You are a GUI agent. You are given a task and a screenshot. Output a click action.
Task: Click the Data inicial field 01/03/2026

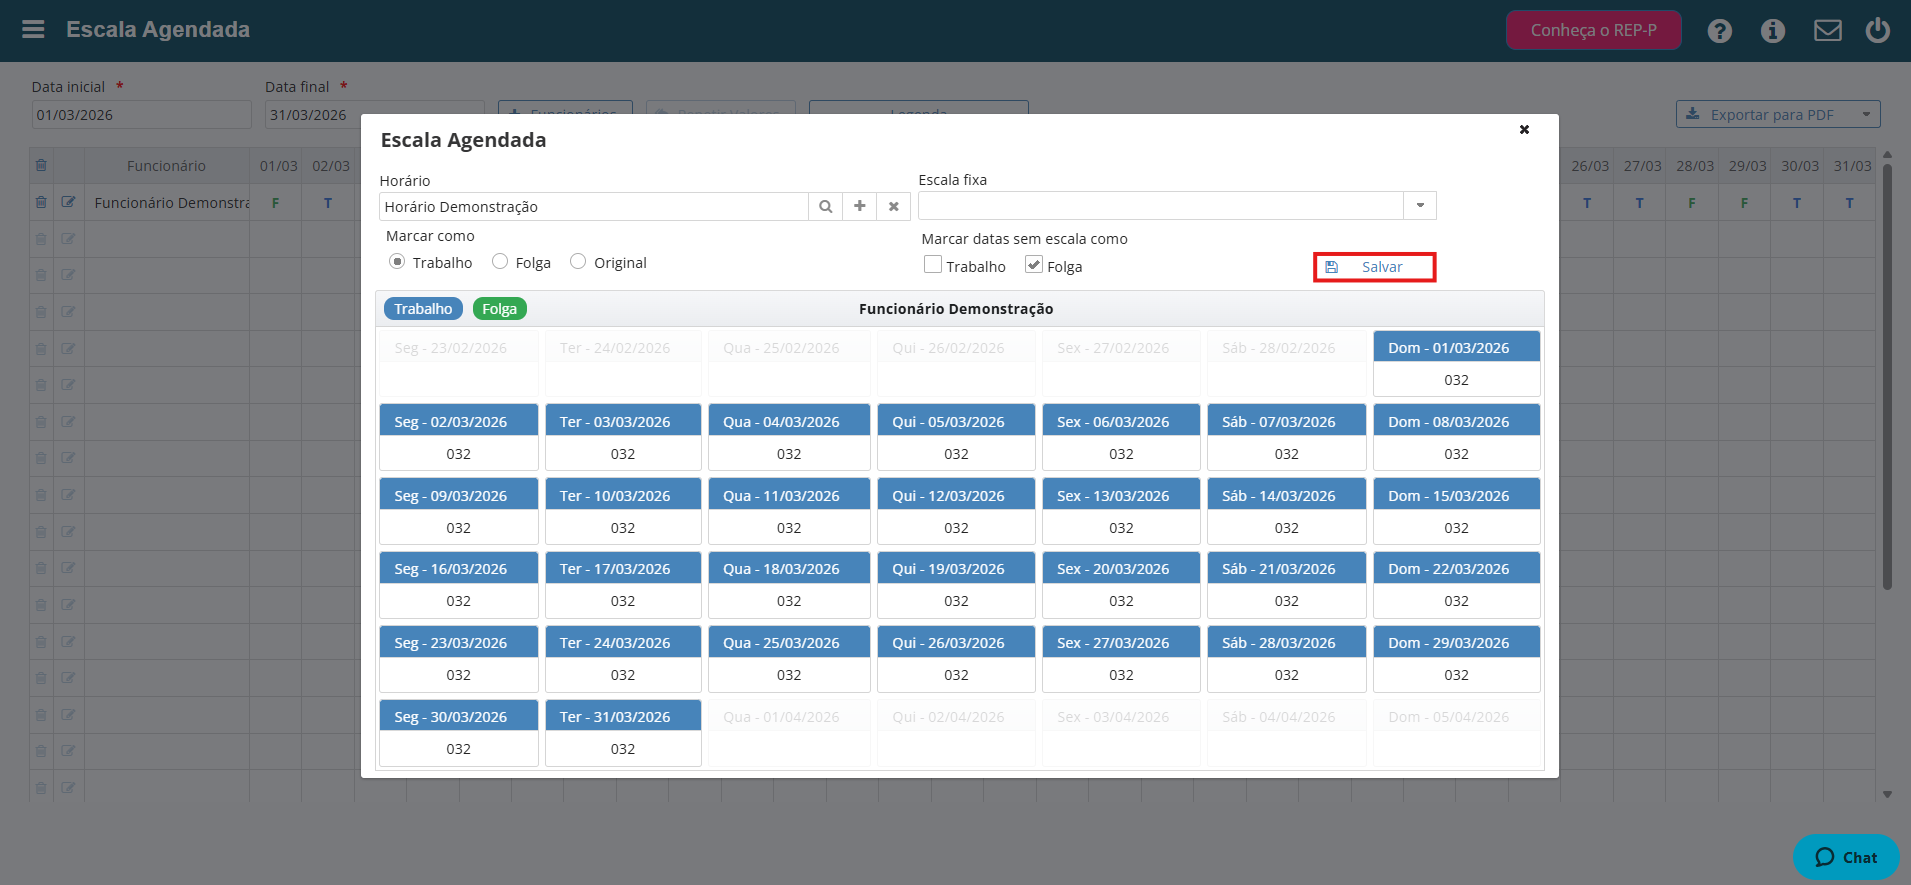click(141, 114)
